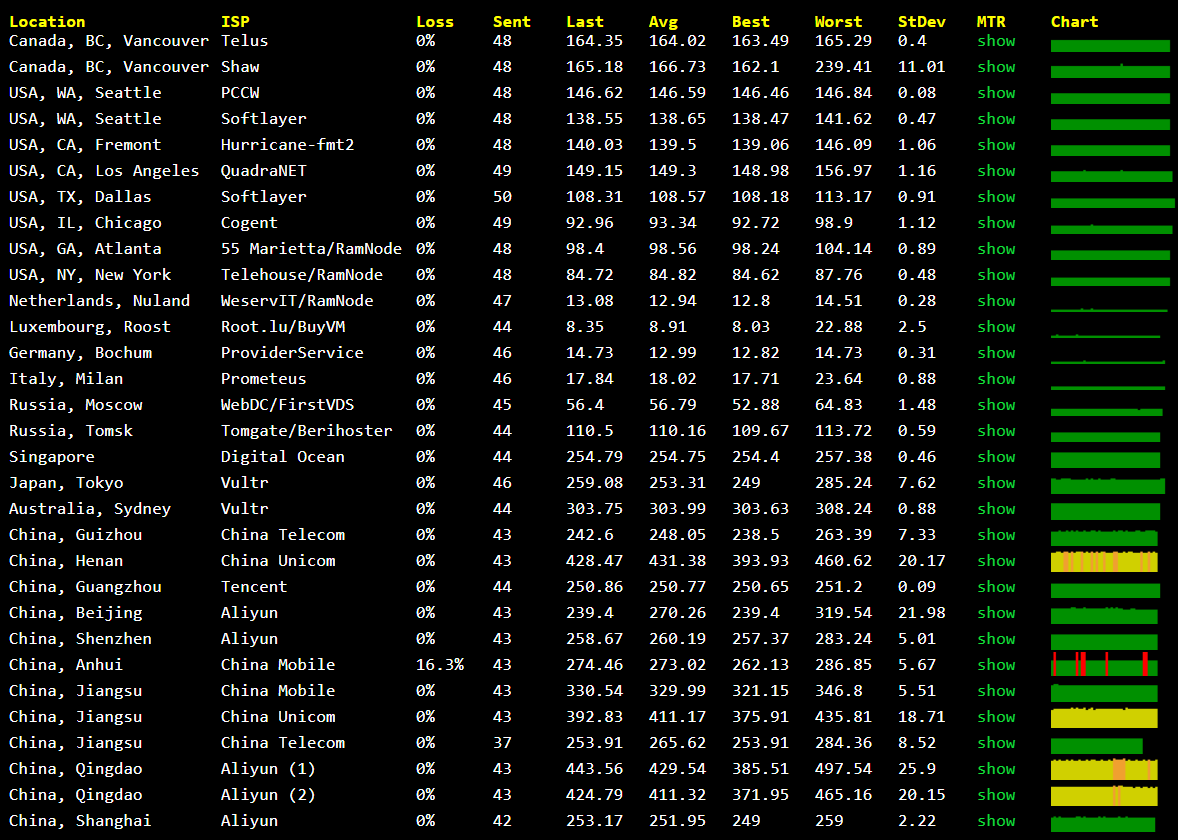
Task: Show MTR for China Telecom Jiangsu
Action: point(996,743)
